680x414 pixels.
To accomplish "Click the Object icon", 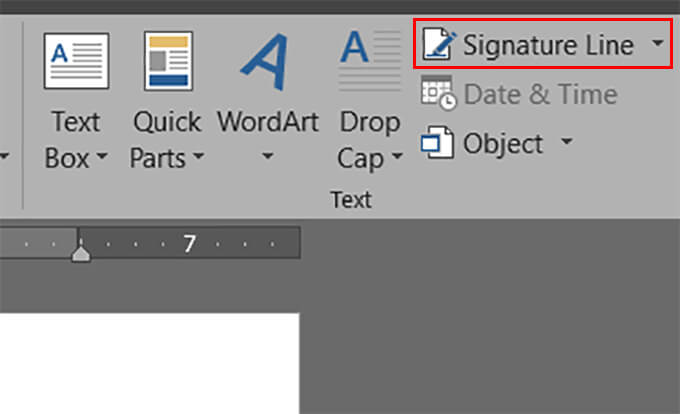I will (437, 143).
